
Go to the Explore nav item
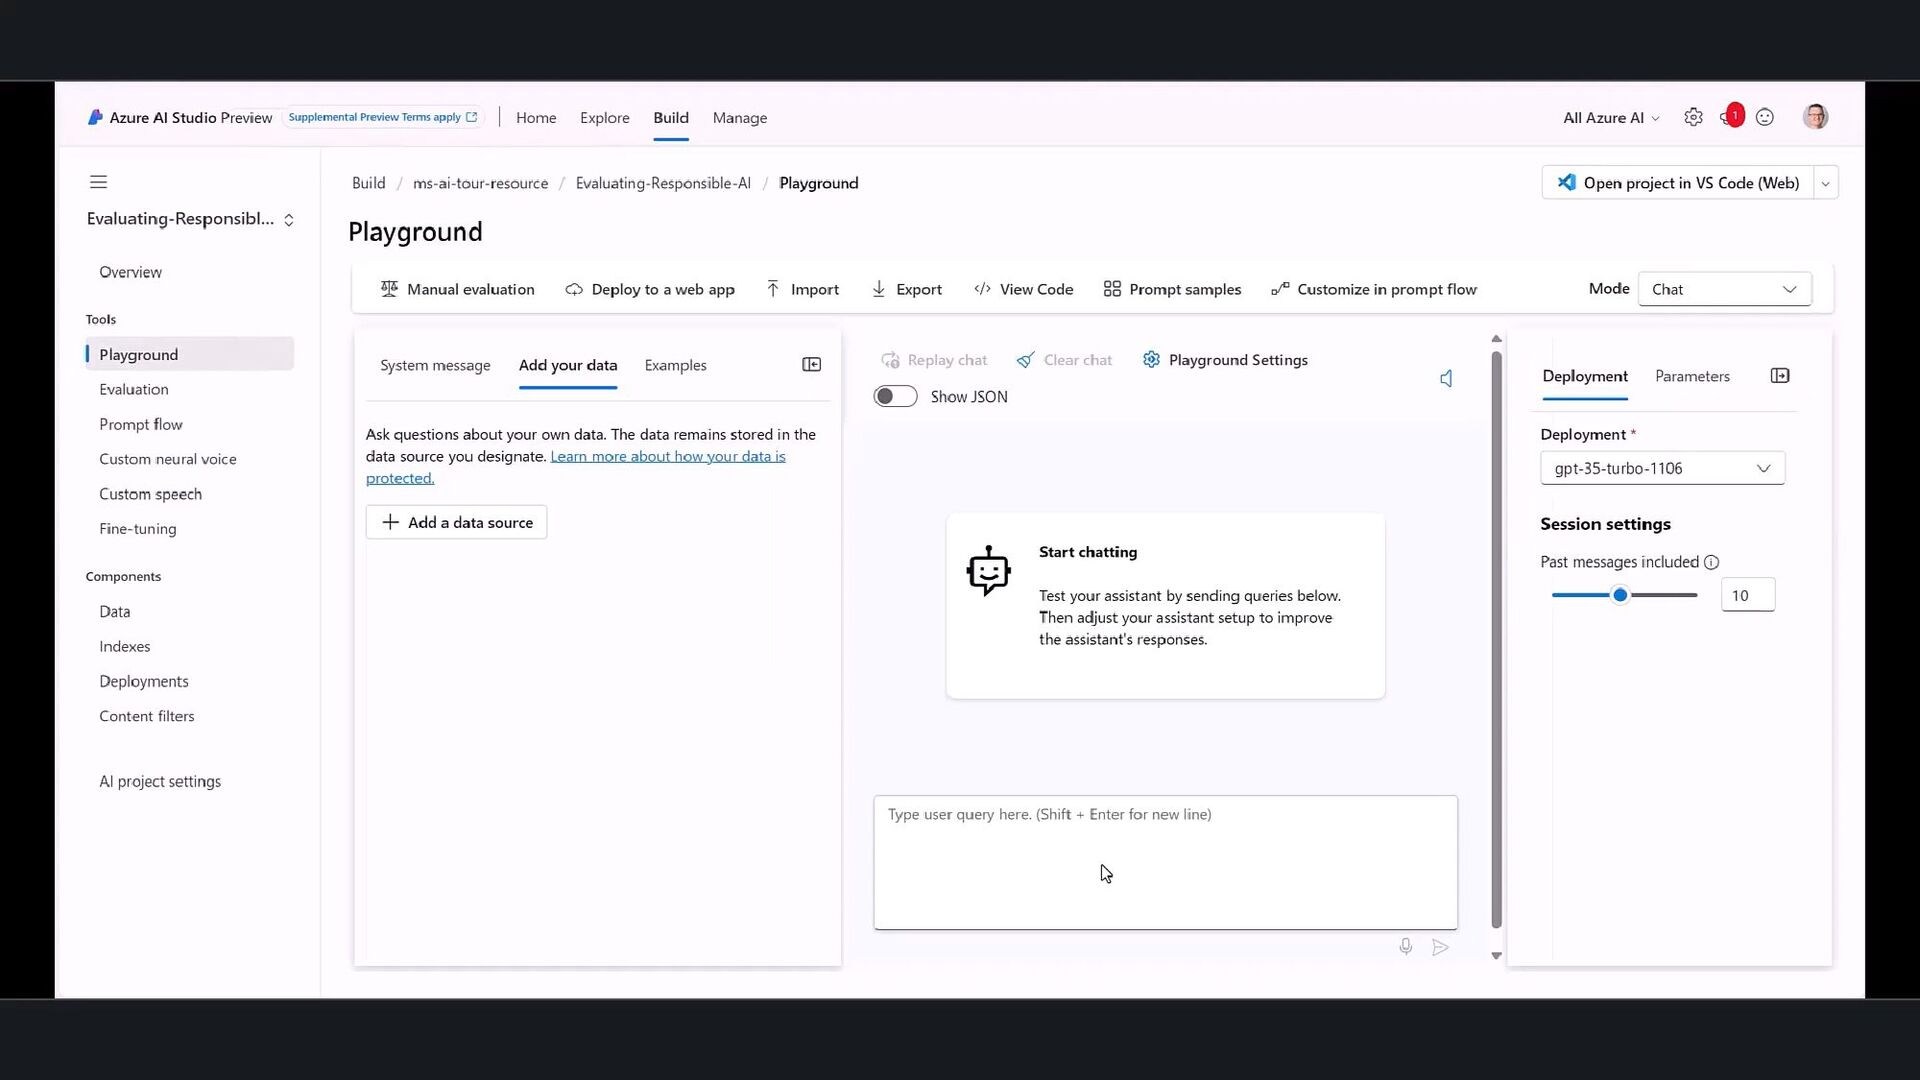[x=605, y=118]
